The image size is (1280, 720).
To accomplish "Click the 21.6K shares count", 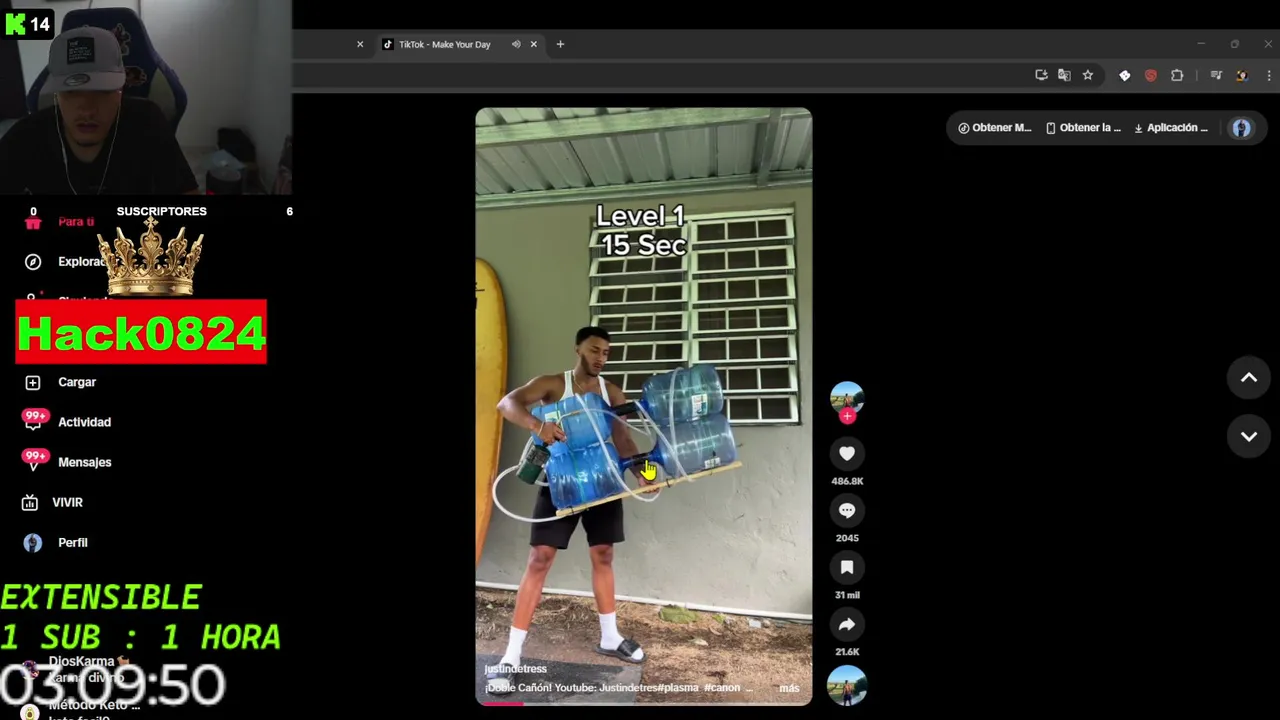I will tap(847, 652).
